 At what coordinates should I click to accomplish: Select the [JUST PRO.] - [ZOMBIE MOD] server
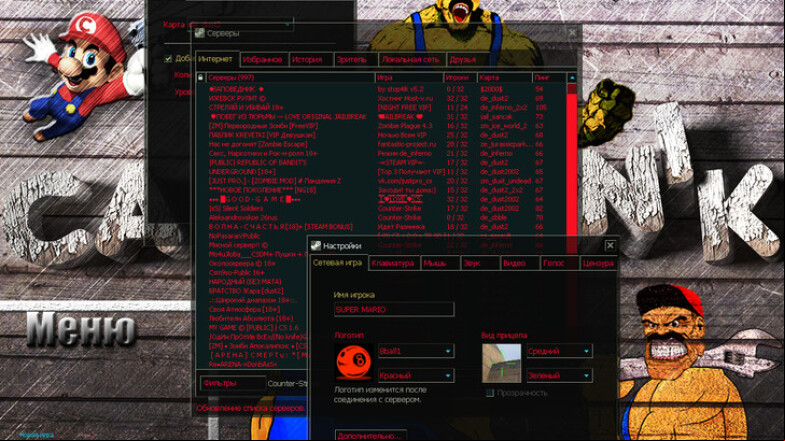coord(380,181)
